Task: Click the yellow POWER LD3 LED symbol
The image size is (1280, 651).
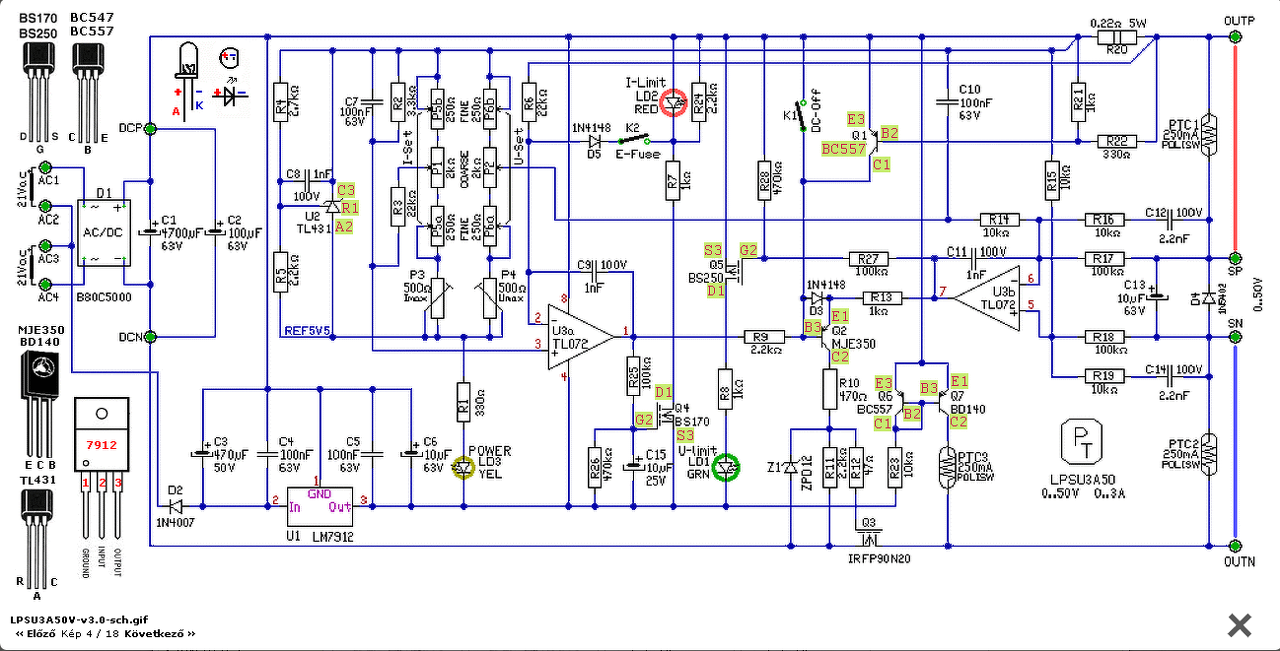Action: click(x=462, y=466)
